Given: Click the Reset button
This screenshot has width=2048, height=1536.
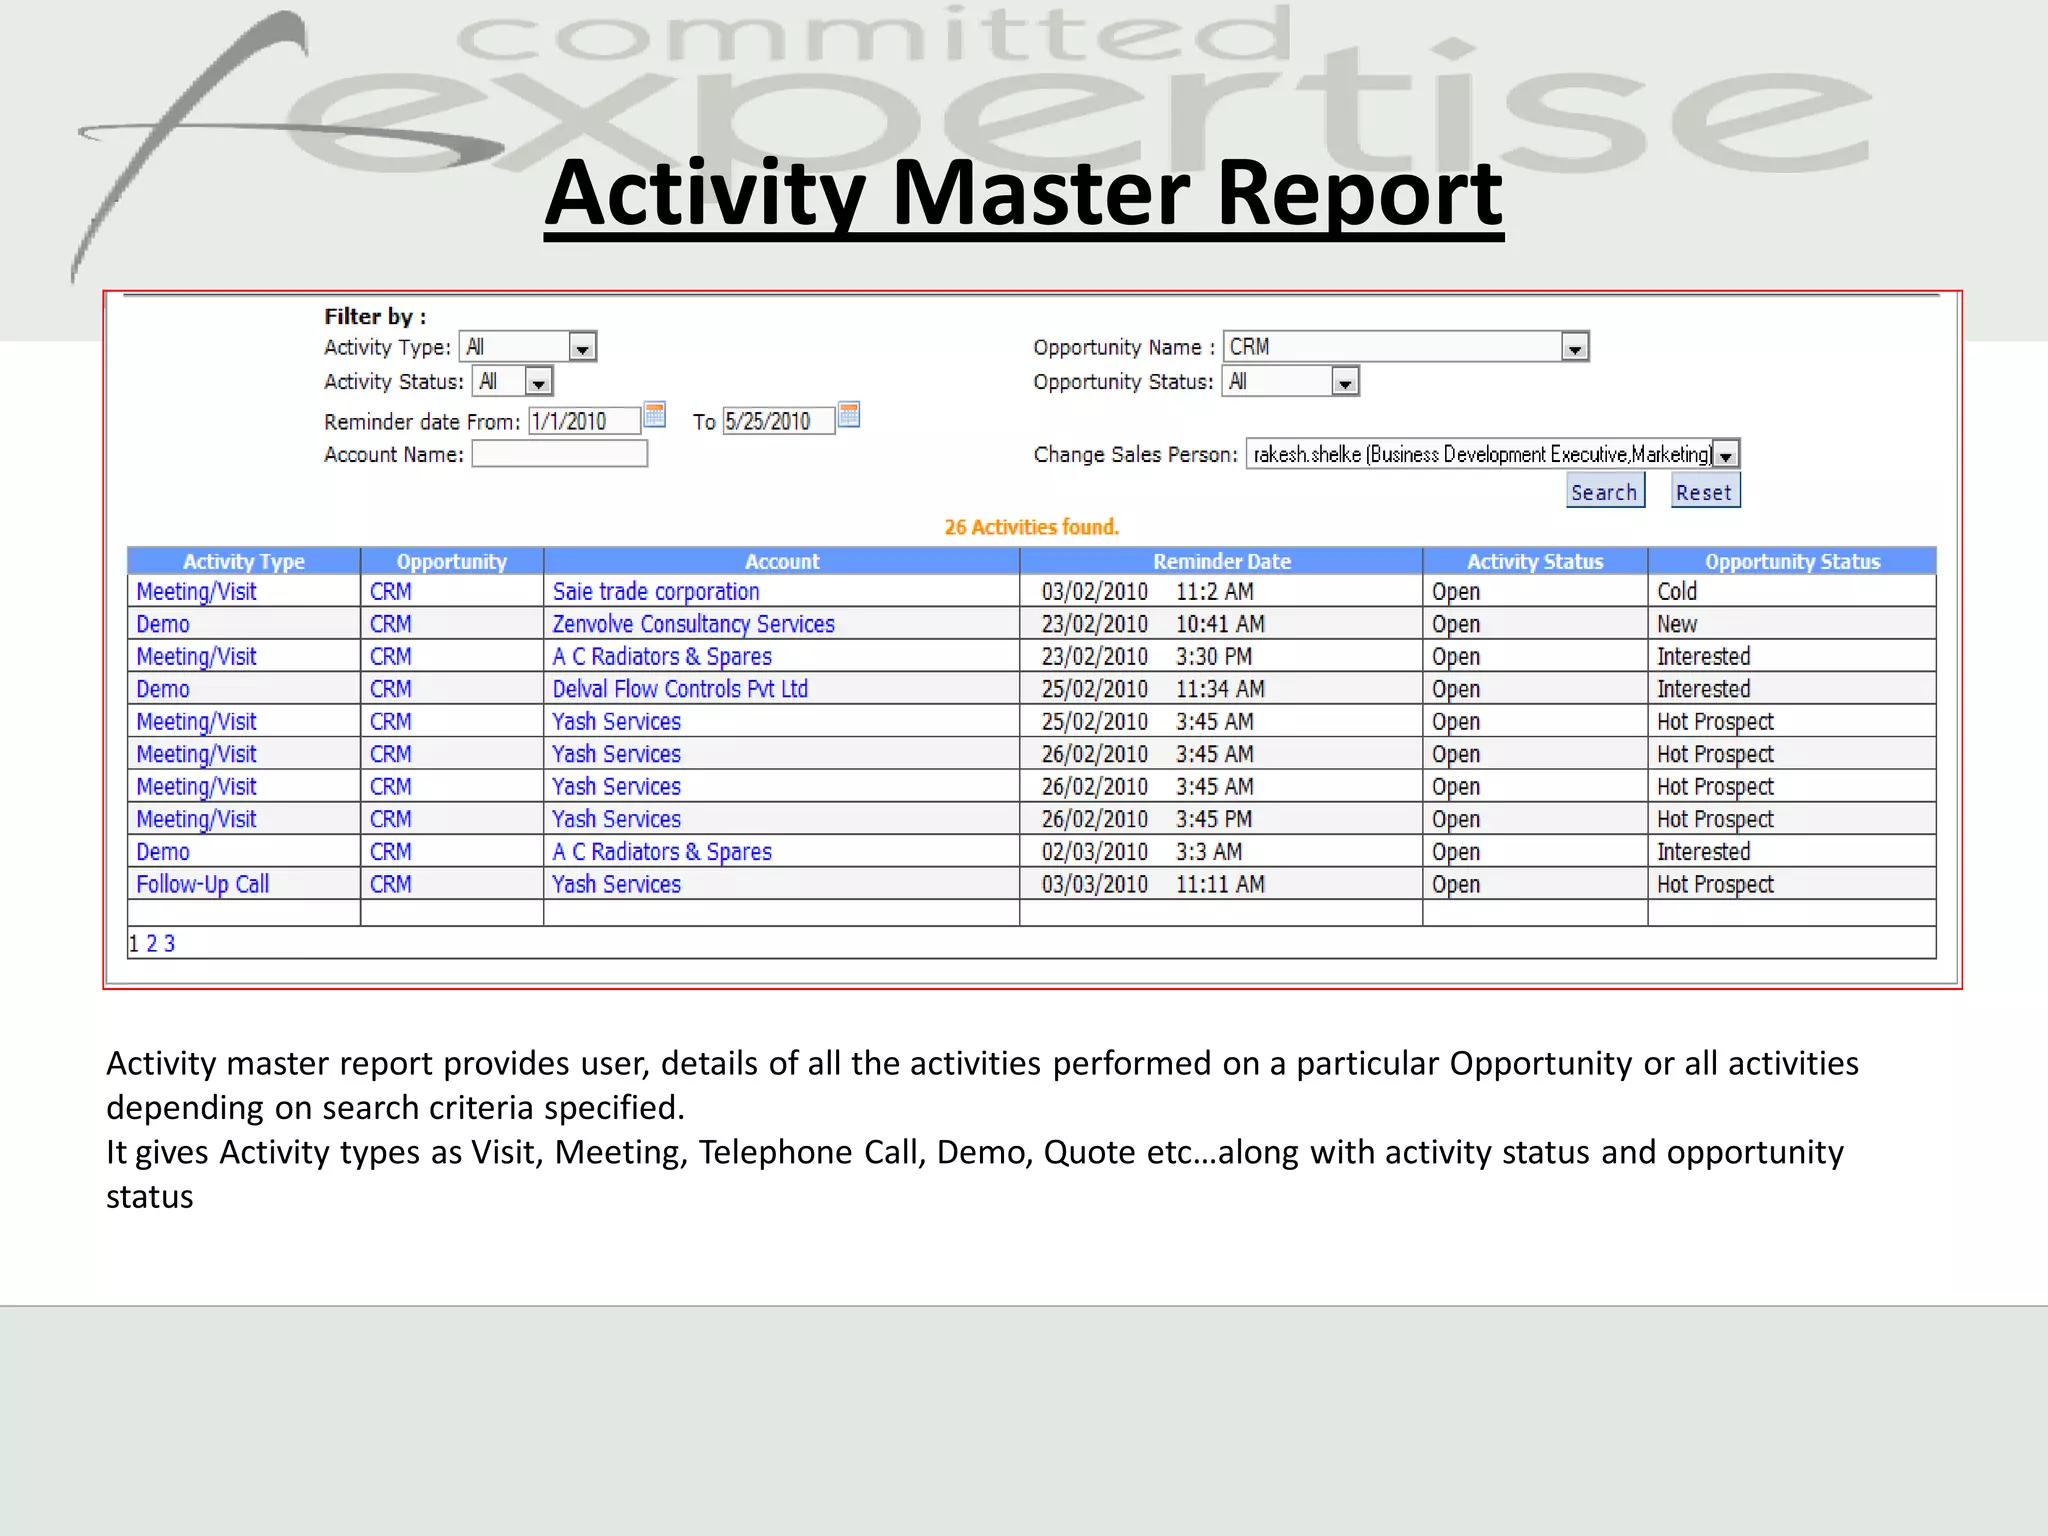Looking at the screenshot, I should click(x=1705, y=491).
